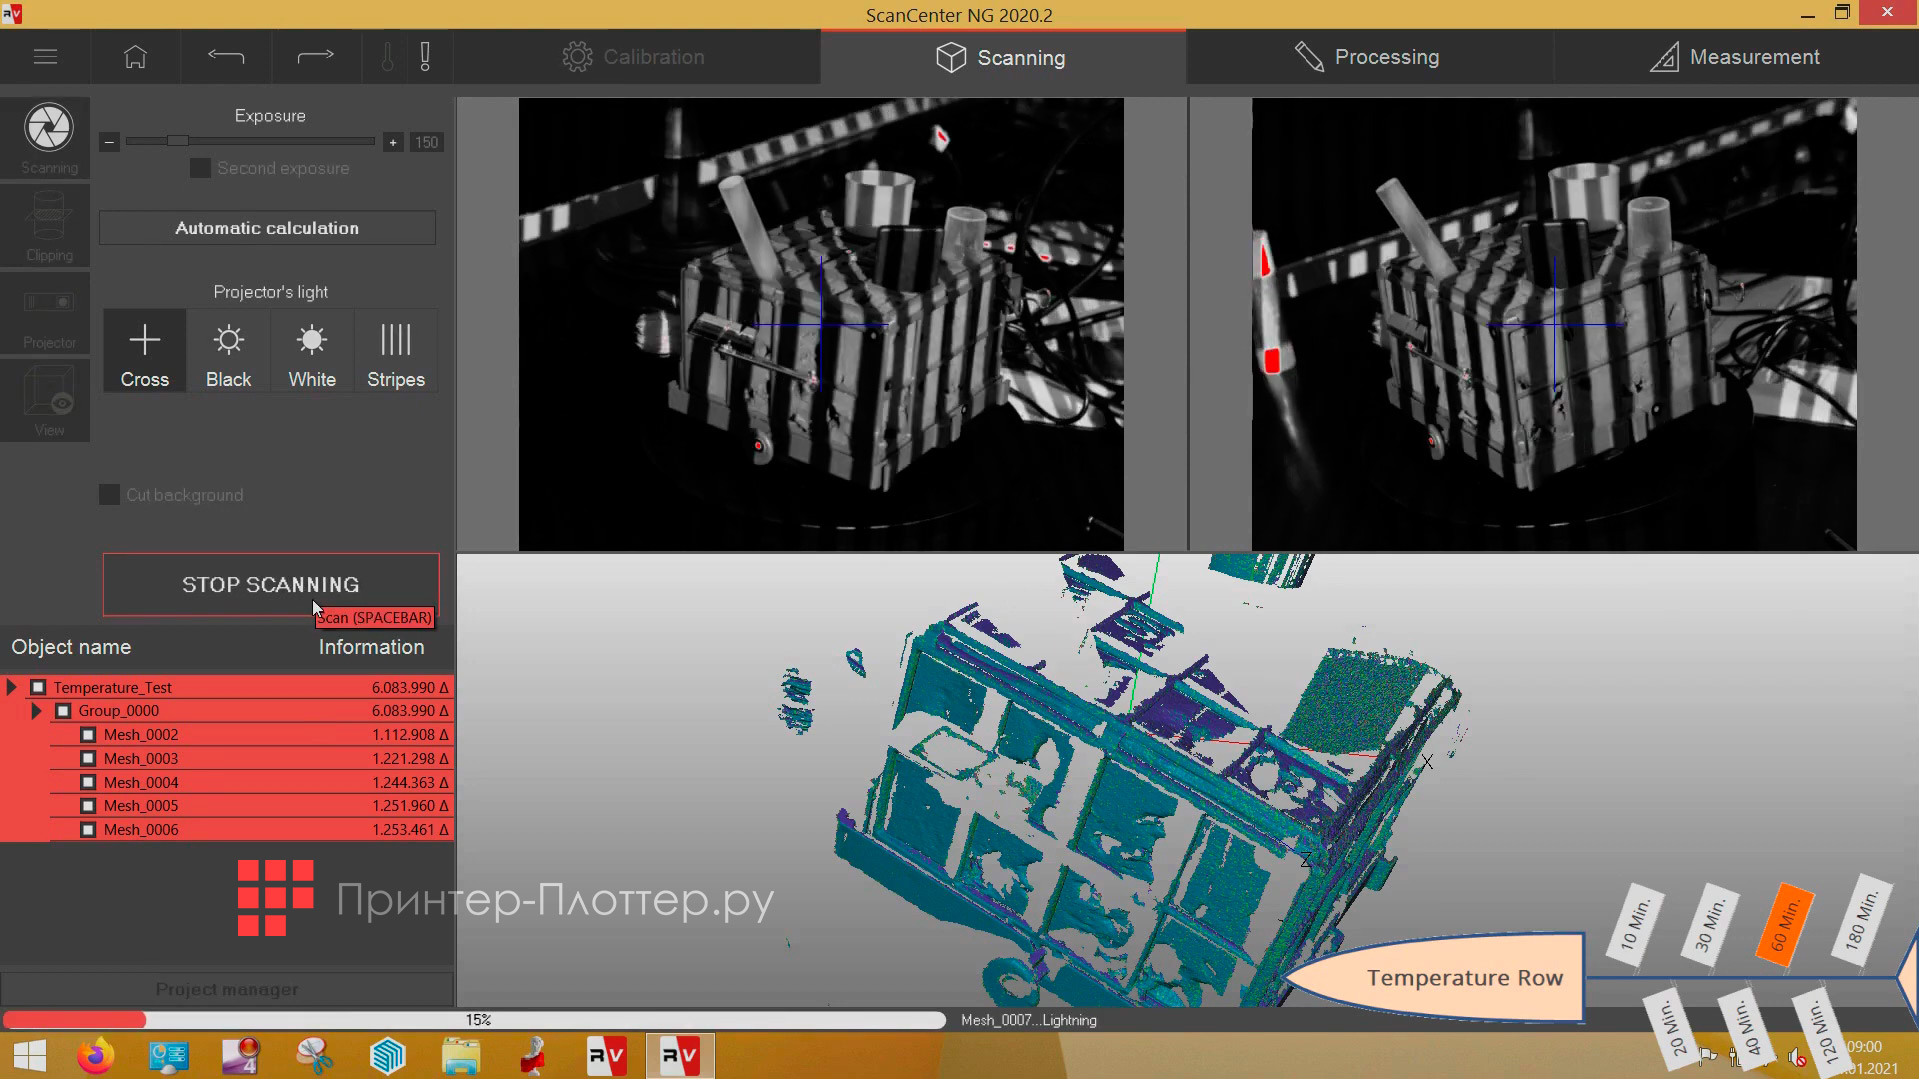Enable the Second exposure checkbox
The height and width of the screenshot is (1079, 1919).
200,168
